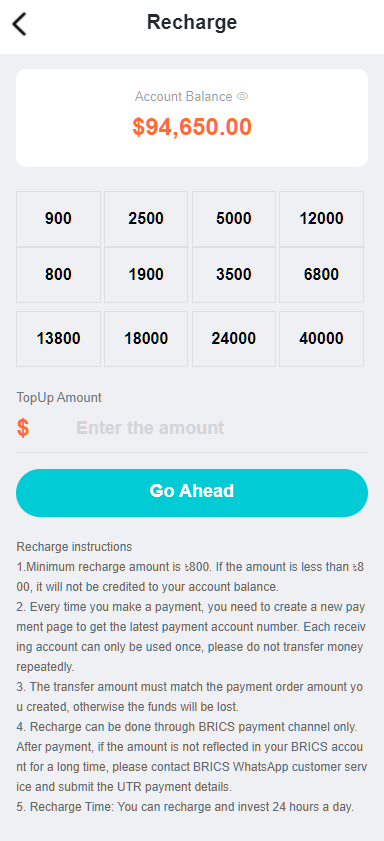Pick the 18000 preset tile
Image resolution: width=384 pixels, height=841 pixels.
coord(146,339)
